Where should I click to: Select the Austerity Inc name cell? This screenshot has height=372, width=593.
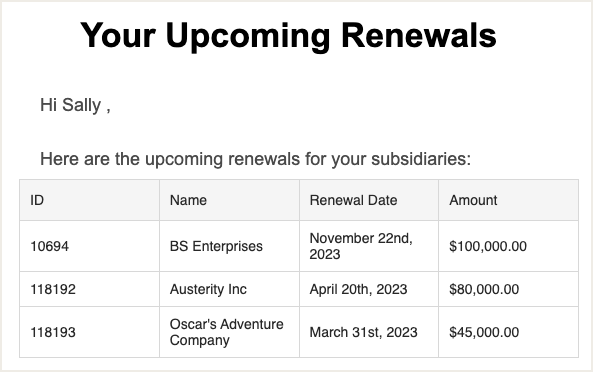pyautogui.click(x=229, y=289)
